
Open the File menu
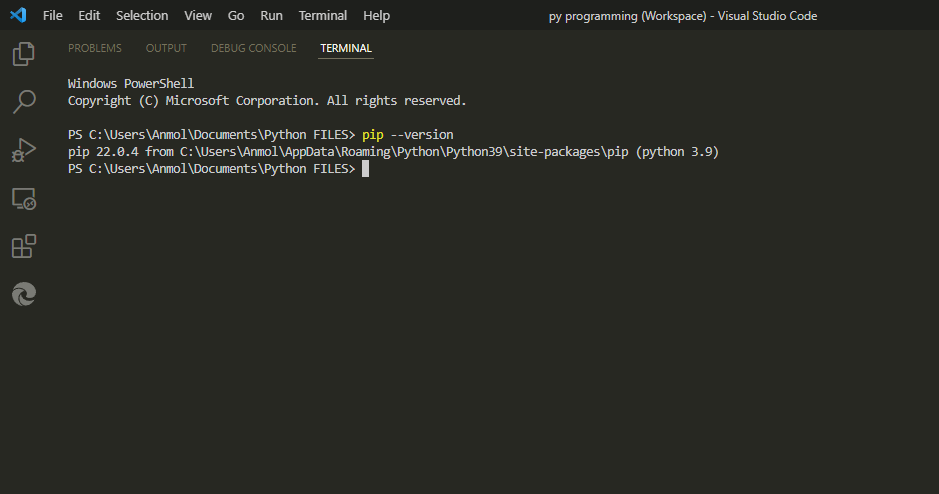coord(53,16)
